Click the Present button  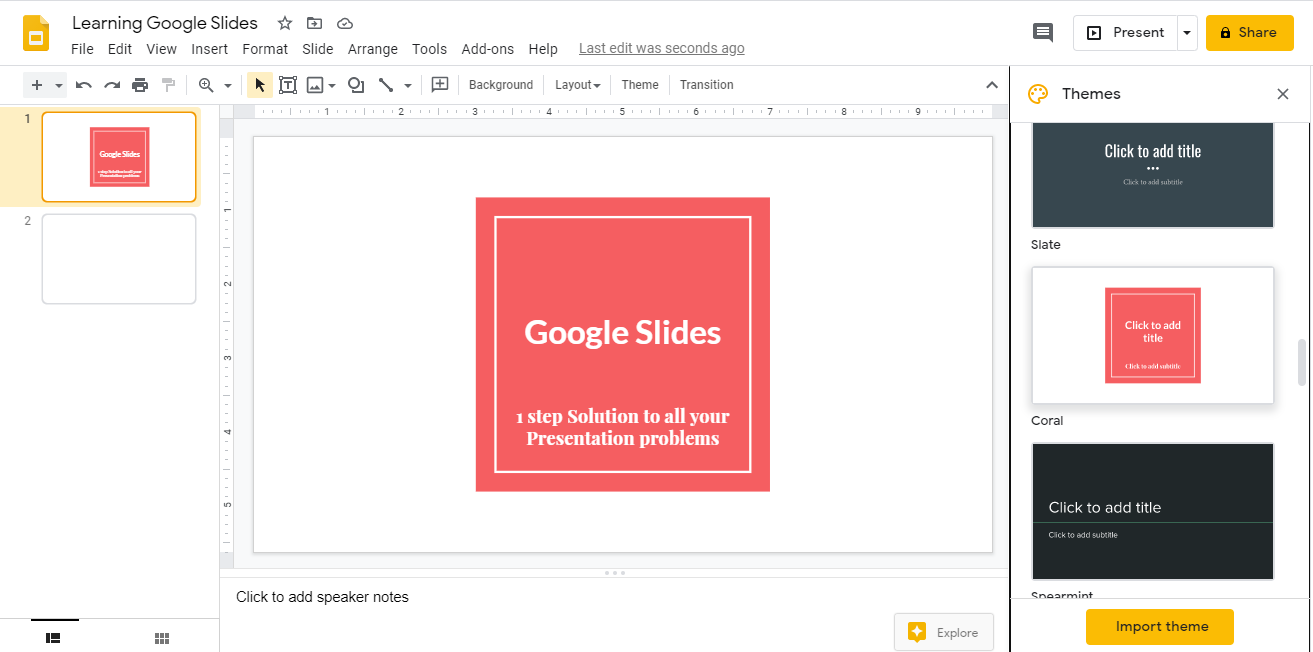pos(1125,33)
